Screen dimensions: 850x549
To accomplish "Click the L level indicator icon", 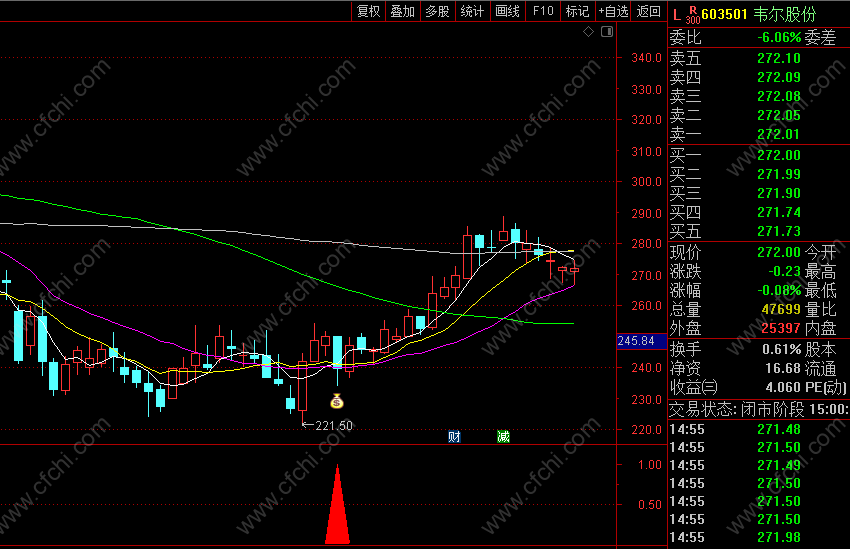I will point(677,15).
